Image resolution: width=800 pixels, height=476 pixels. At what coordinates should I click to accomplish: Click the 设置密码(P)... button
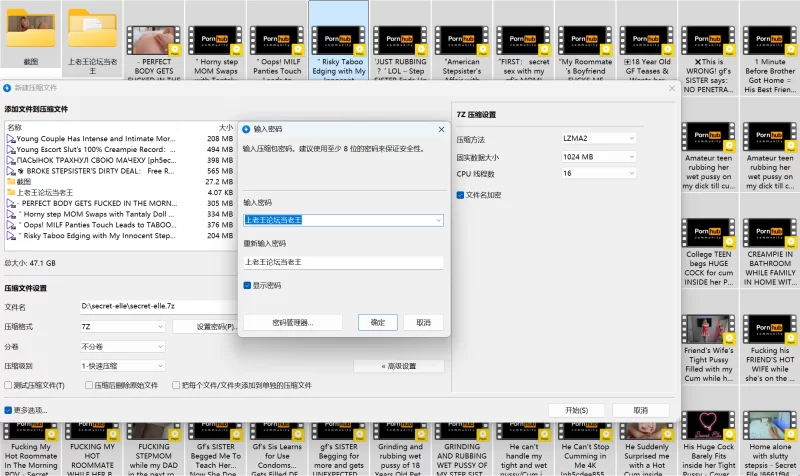click(x=205, y=327)
